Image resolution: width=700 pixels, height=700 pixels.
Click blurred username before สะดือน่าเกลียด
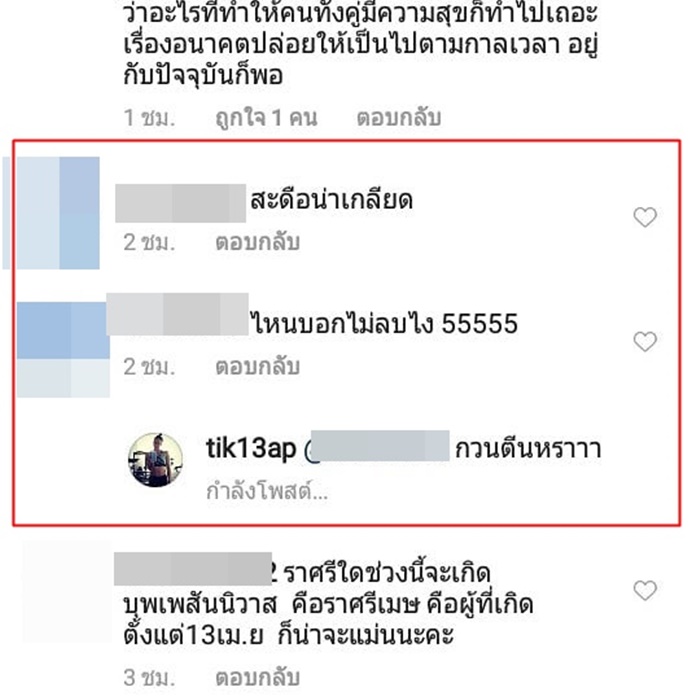tap(180, 203)
